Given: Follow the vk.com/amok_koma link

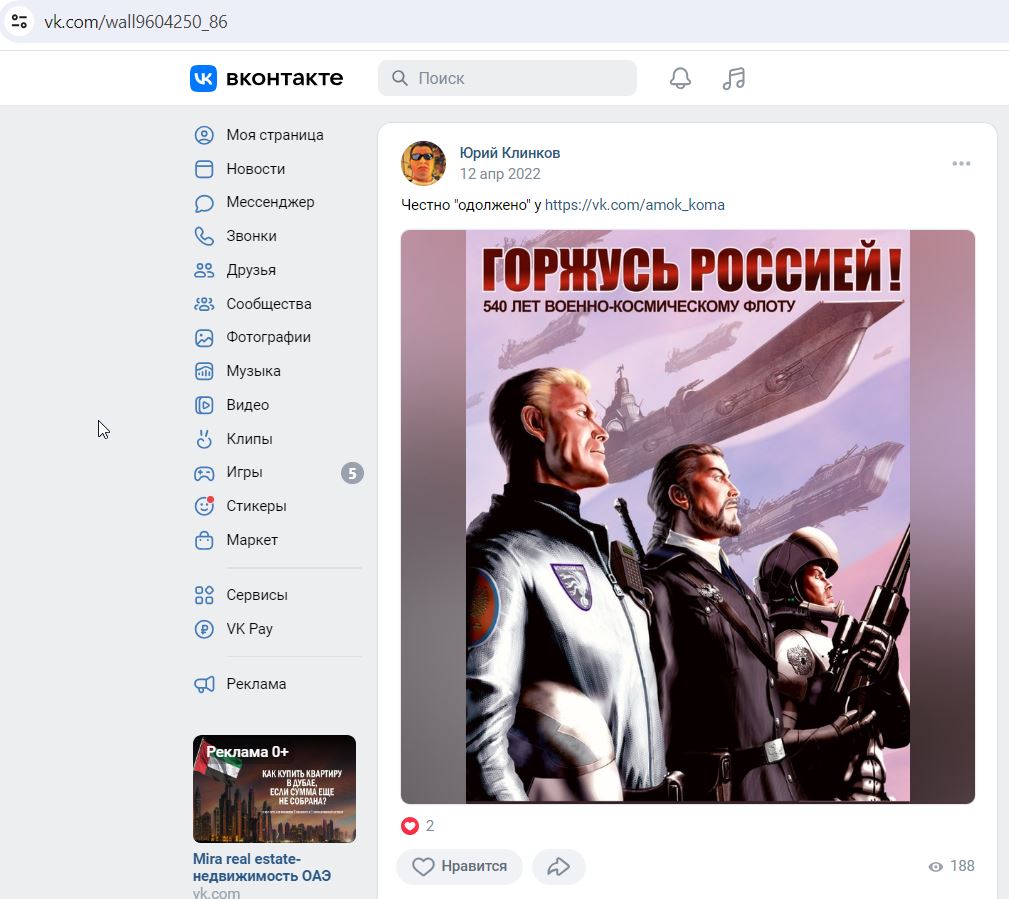Looking at the screenshot, I should coord(634,205).
